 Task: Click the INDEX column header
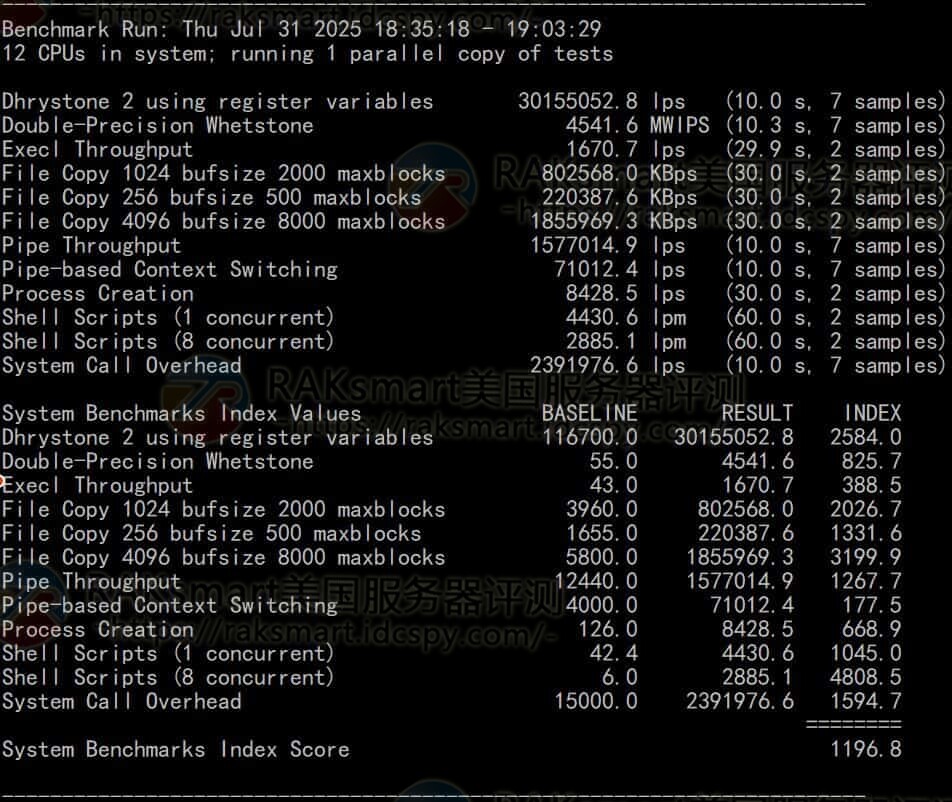872,413
